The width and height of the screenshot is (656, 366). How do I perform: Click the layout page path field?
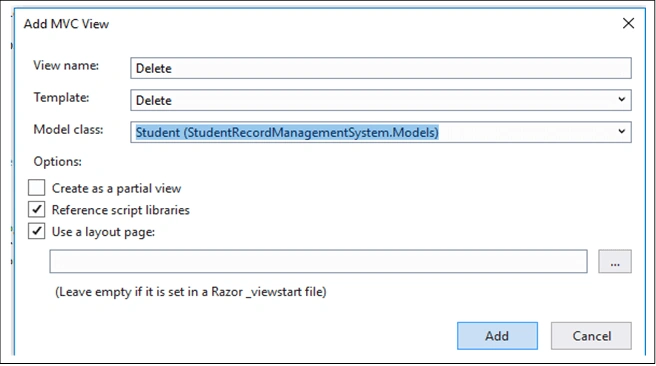(x=318, y=261)
